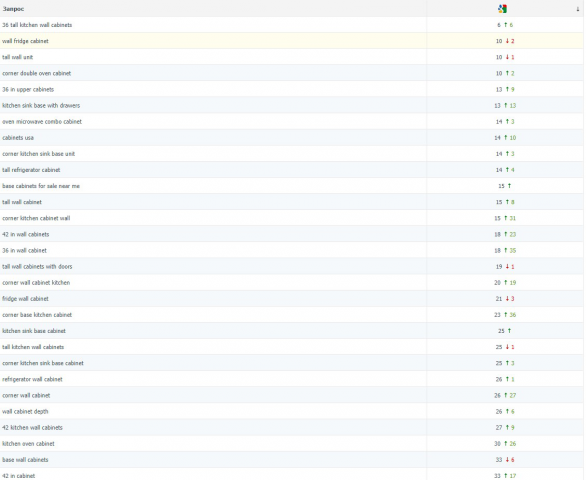The height and width of the screenshot is (480, 586).
Task: Click position value for 'corner base kitchen cabinet'
Action: (x=497, y=315)
